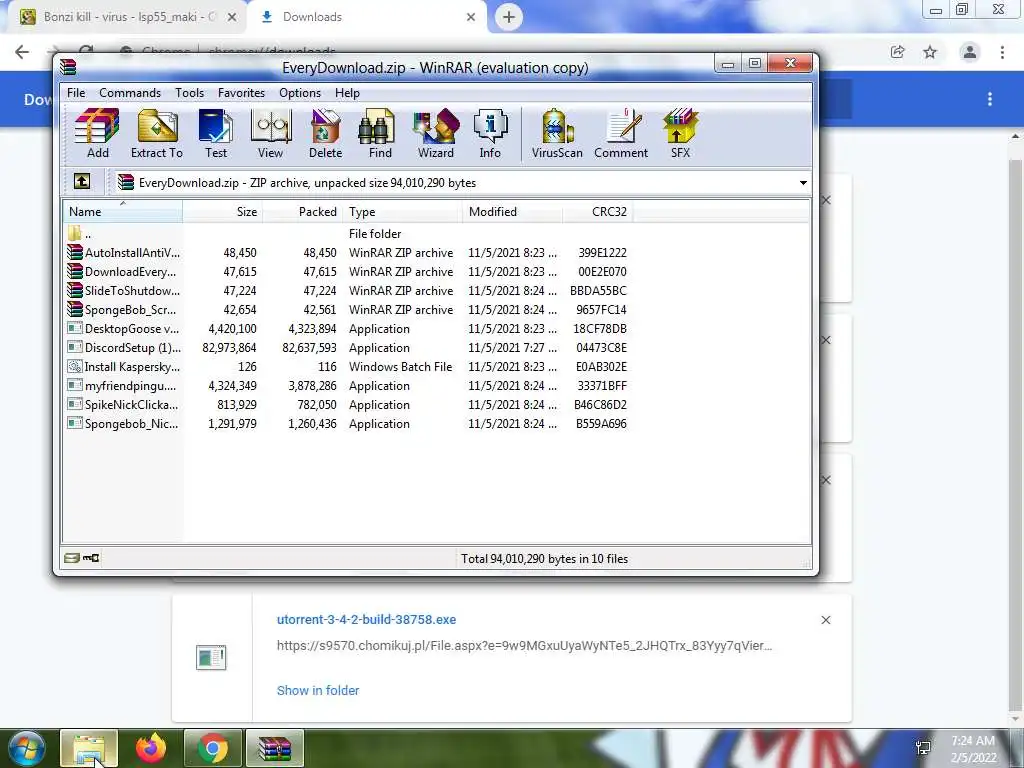The height and width of the screenshot is (768, 1024).
Task: Bookmark this tab star icon
Action: tap(930, 52)
